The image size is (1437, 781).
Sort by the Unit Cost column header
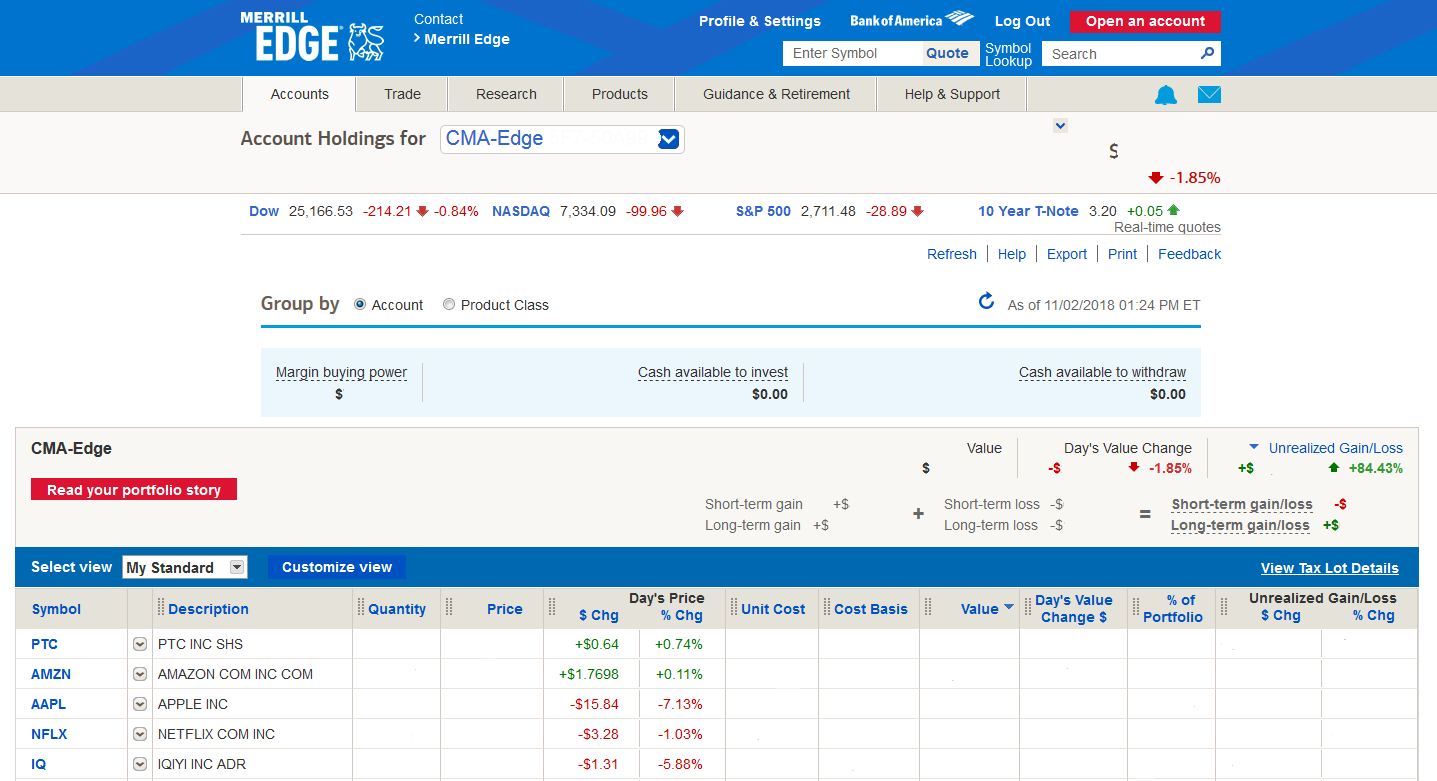click(773, 609)
